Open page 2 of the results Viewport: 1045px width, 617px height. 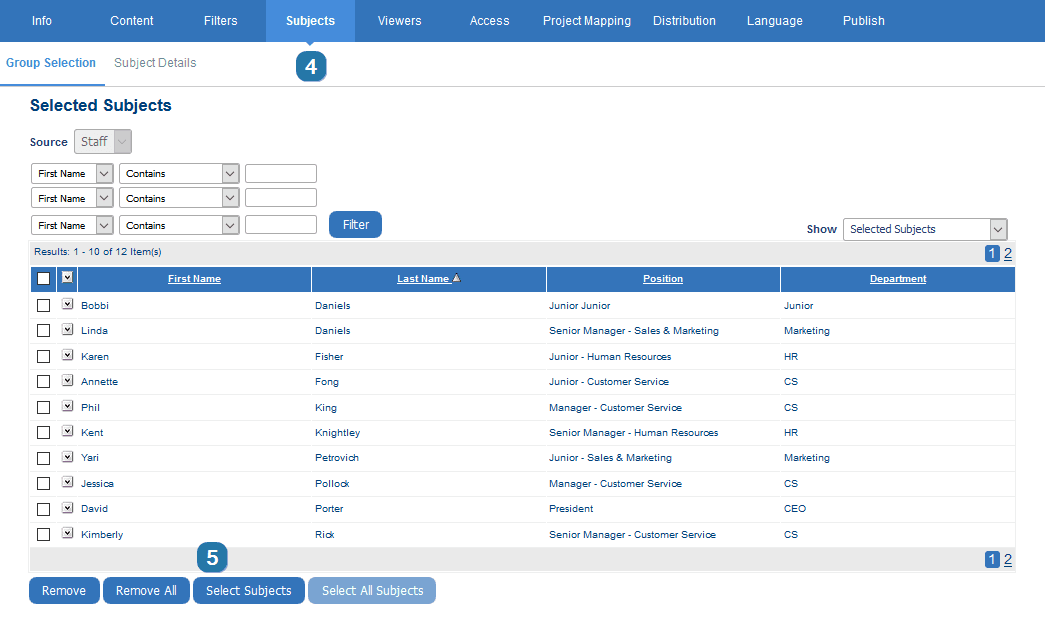(1006, 253)
